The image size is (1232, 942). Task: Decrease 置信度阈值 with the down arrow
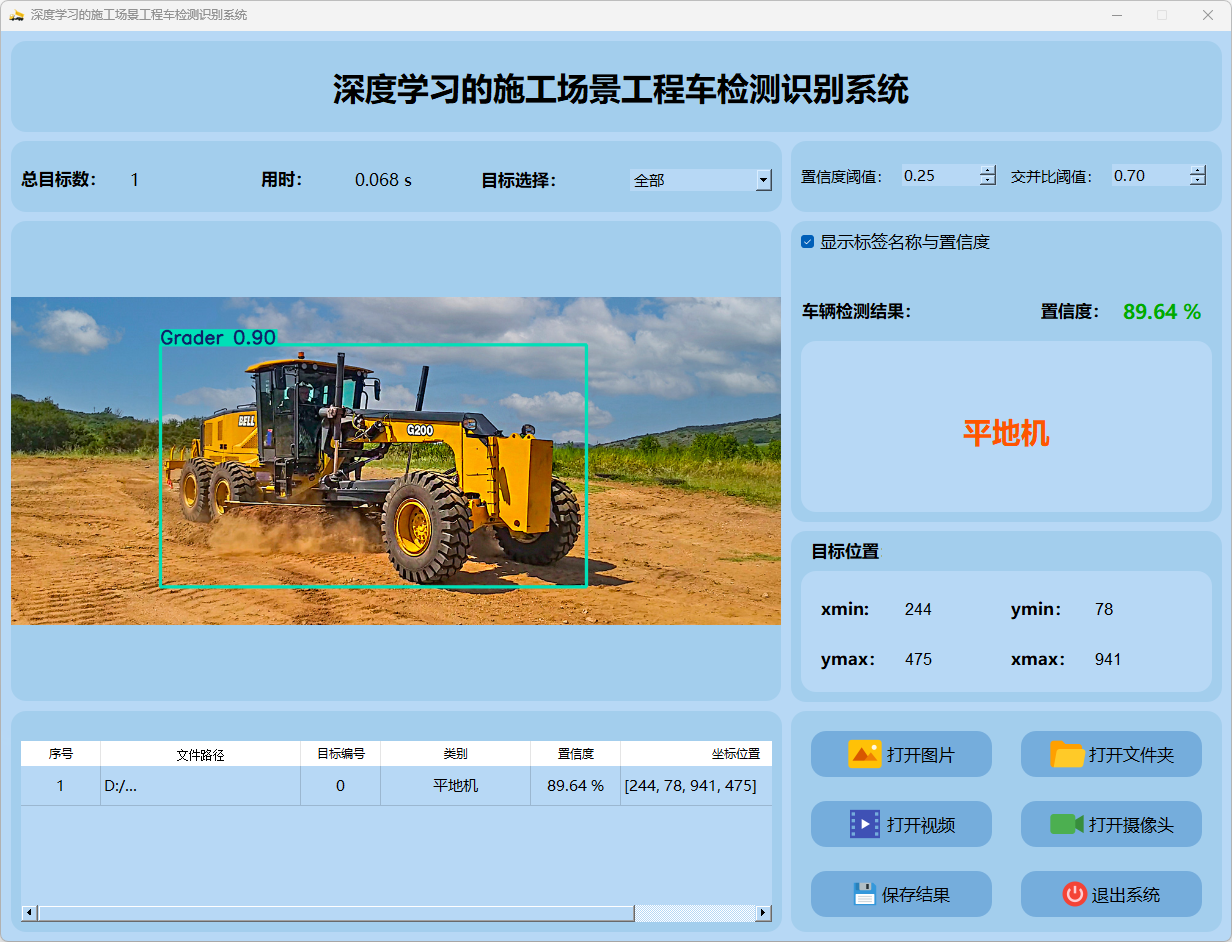pos(988,181)
